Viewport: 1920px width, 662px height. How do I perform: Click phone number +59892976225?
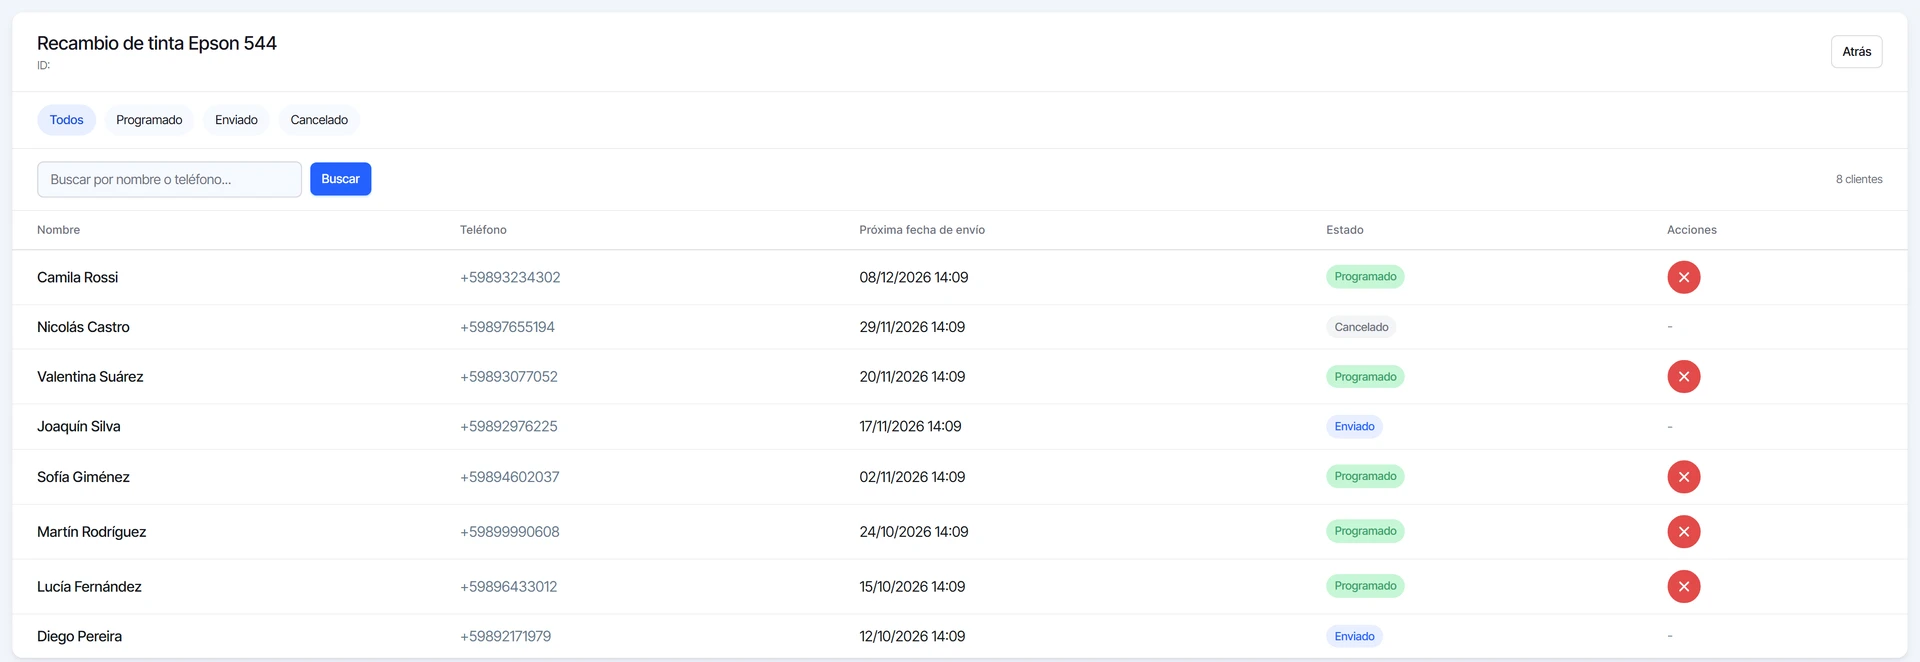(509, 427)
